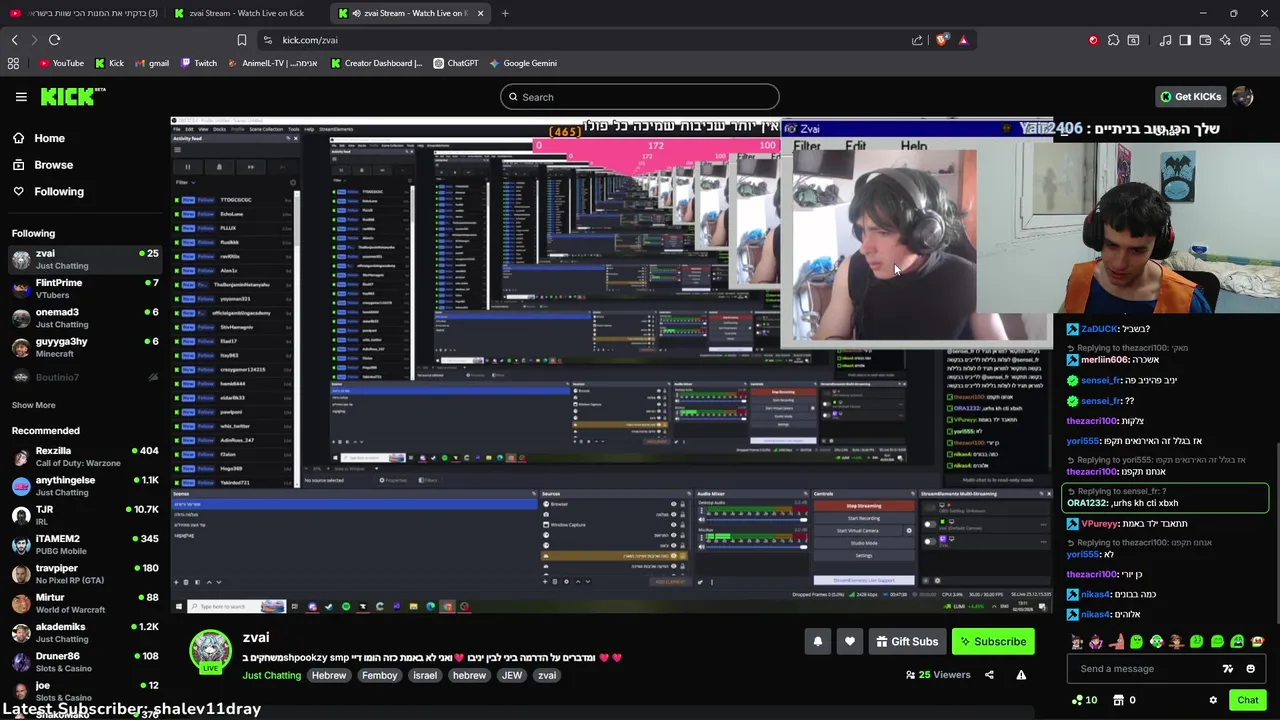The width and height of the screenshot is (1280, 720).
Task: Open YouTube bookmark
Action: [61, 63]
